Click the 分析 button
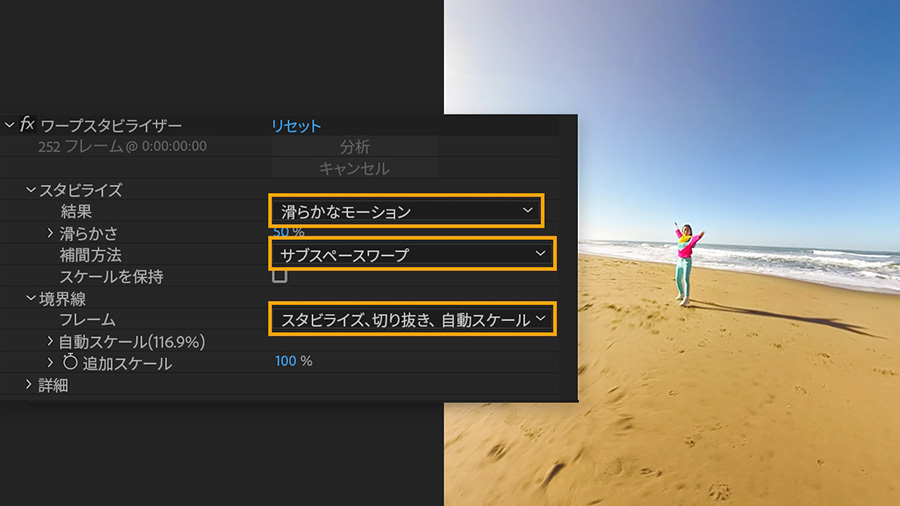The width and height of the screenshot is (900, 506). click(355, 147)
